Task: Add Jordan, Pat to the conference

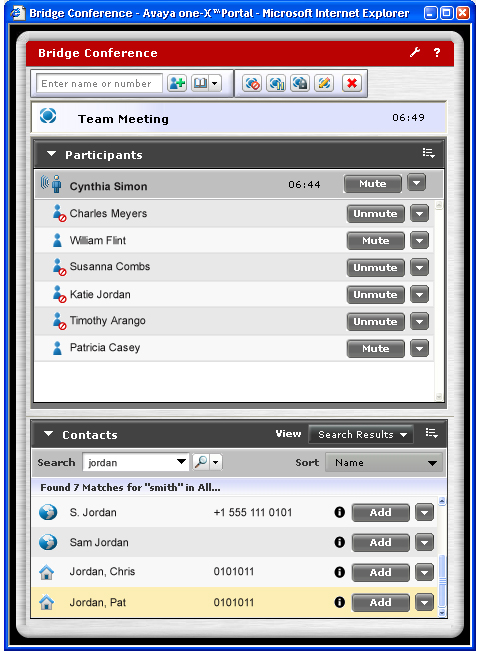Action: [x=380, y=602]
